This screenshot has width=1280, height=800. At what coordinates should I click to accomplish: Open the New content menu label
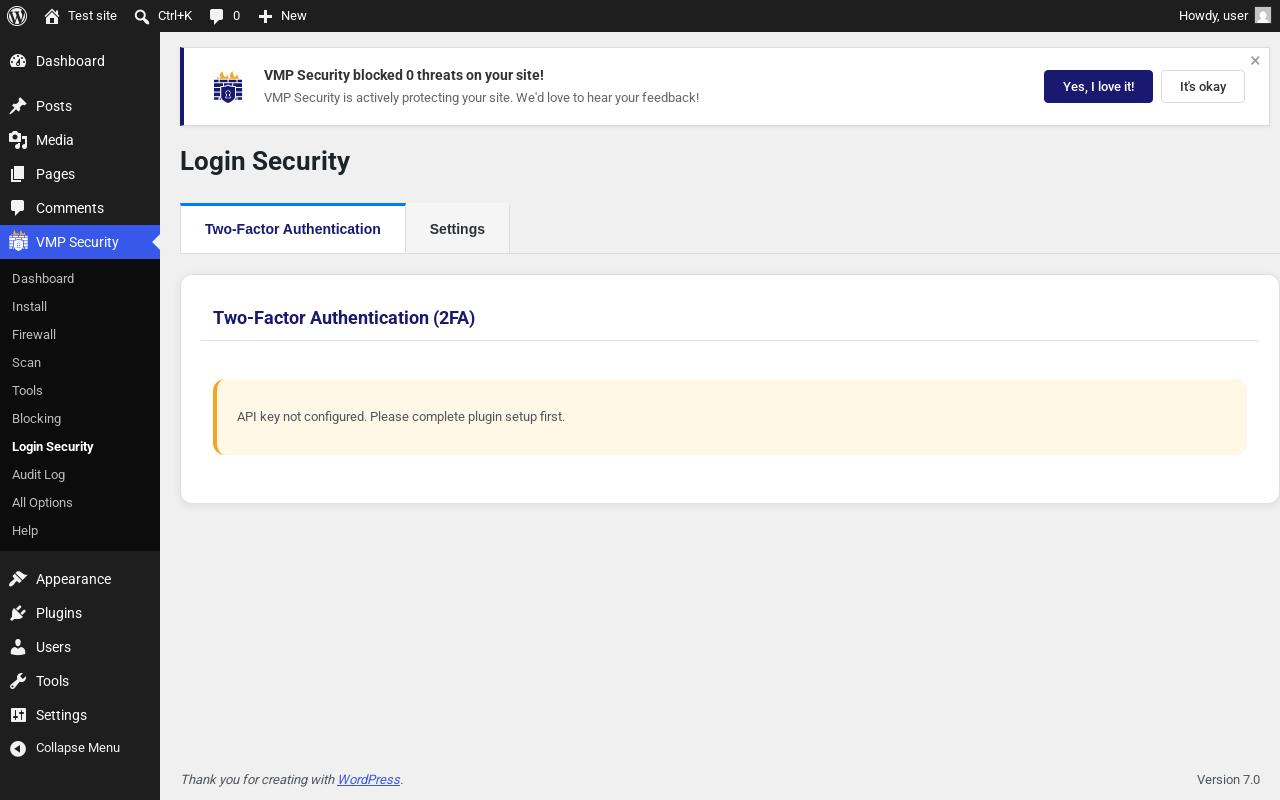[x=294, y=16]
